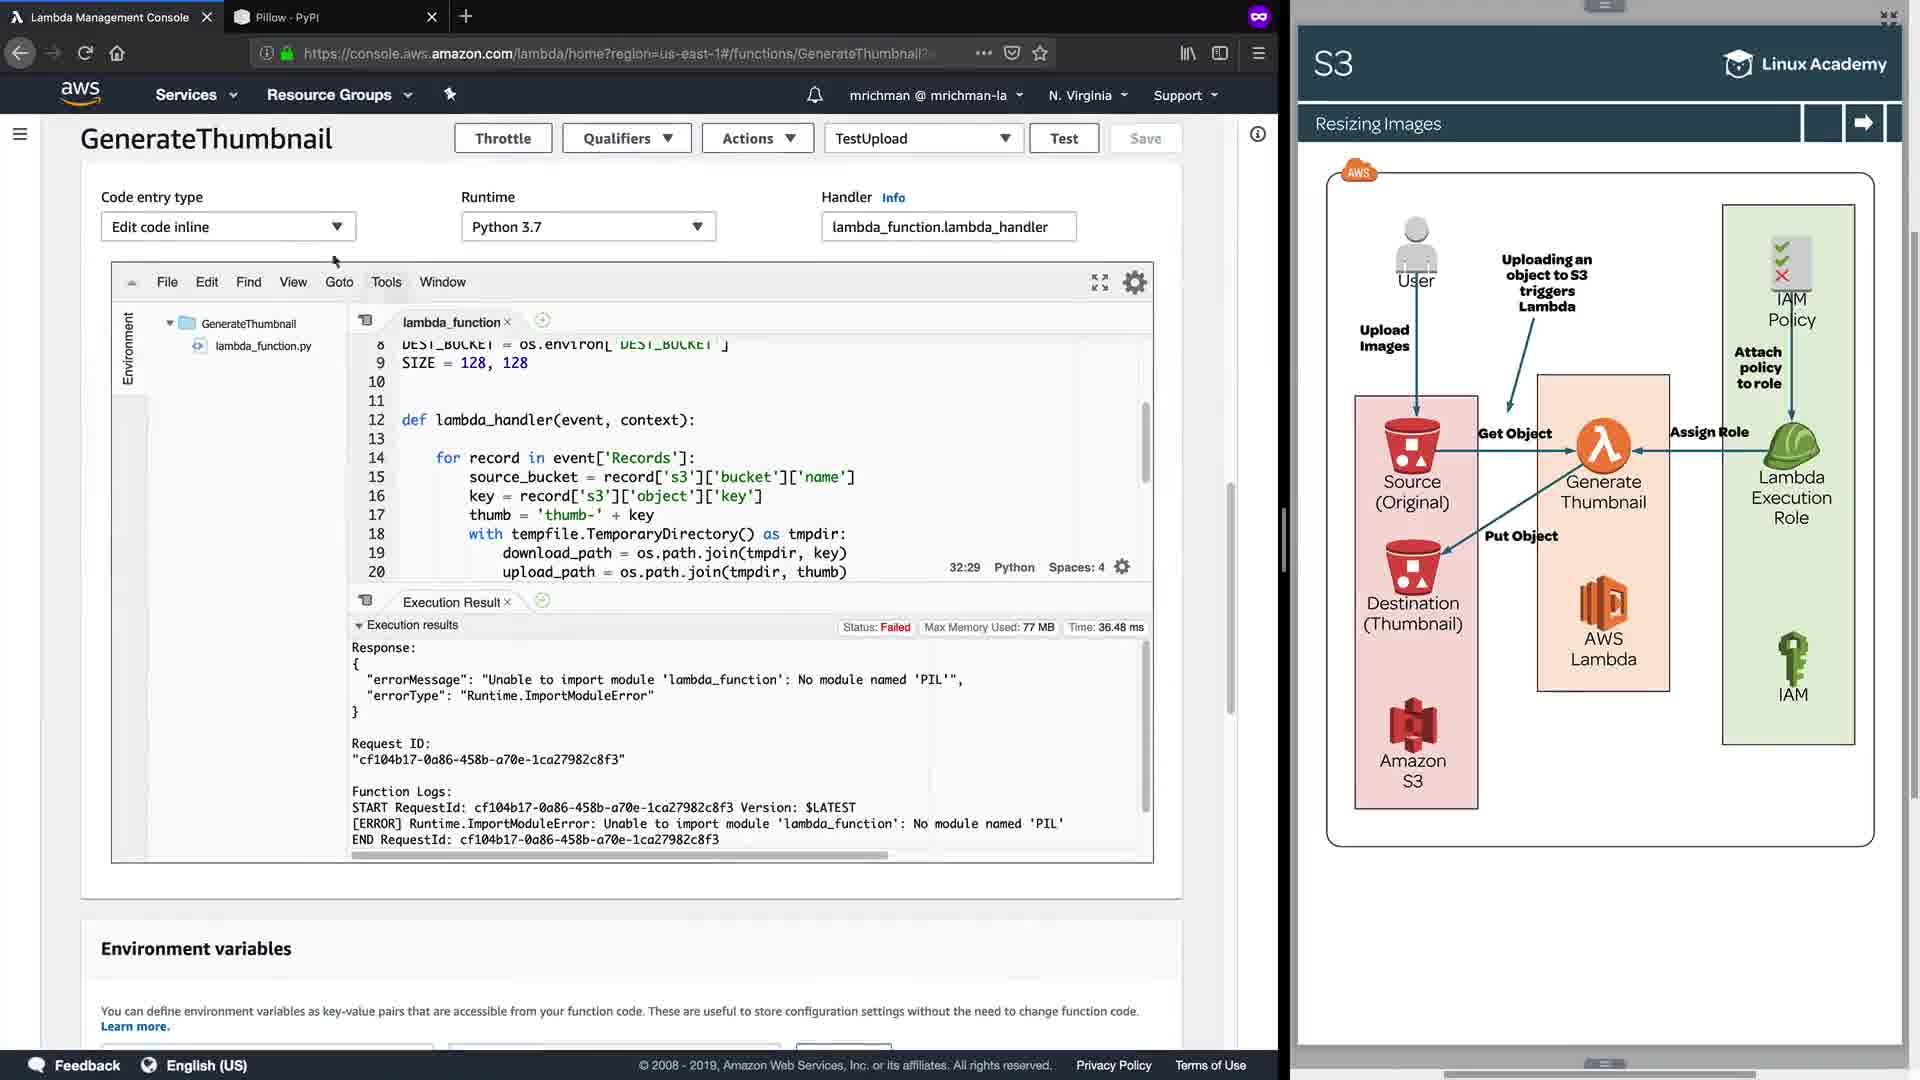Open the Code entry type dropdown
1920x1080 pixels.
point(228,227)
